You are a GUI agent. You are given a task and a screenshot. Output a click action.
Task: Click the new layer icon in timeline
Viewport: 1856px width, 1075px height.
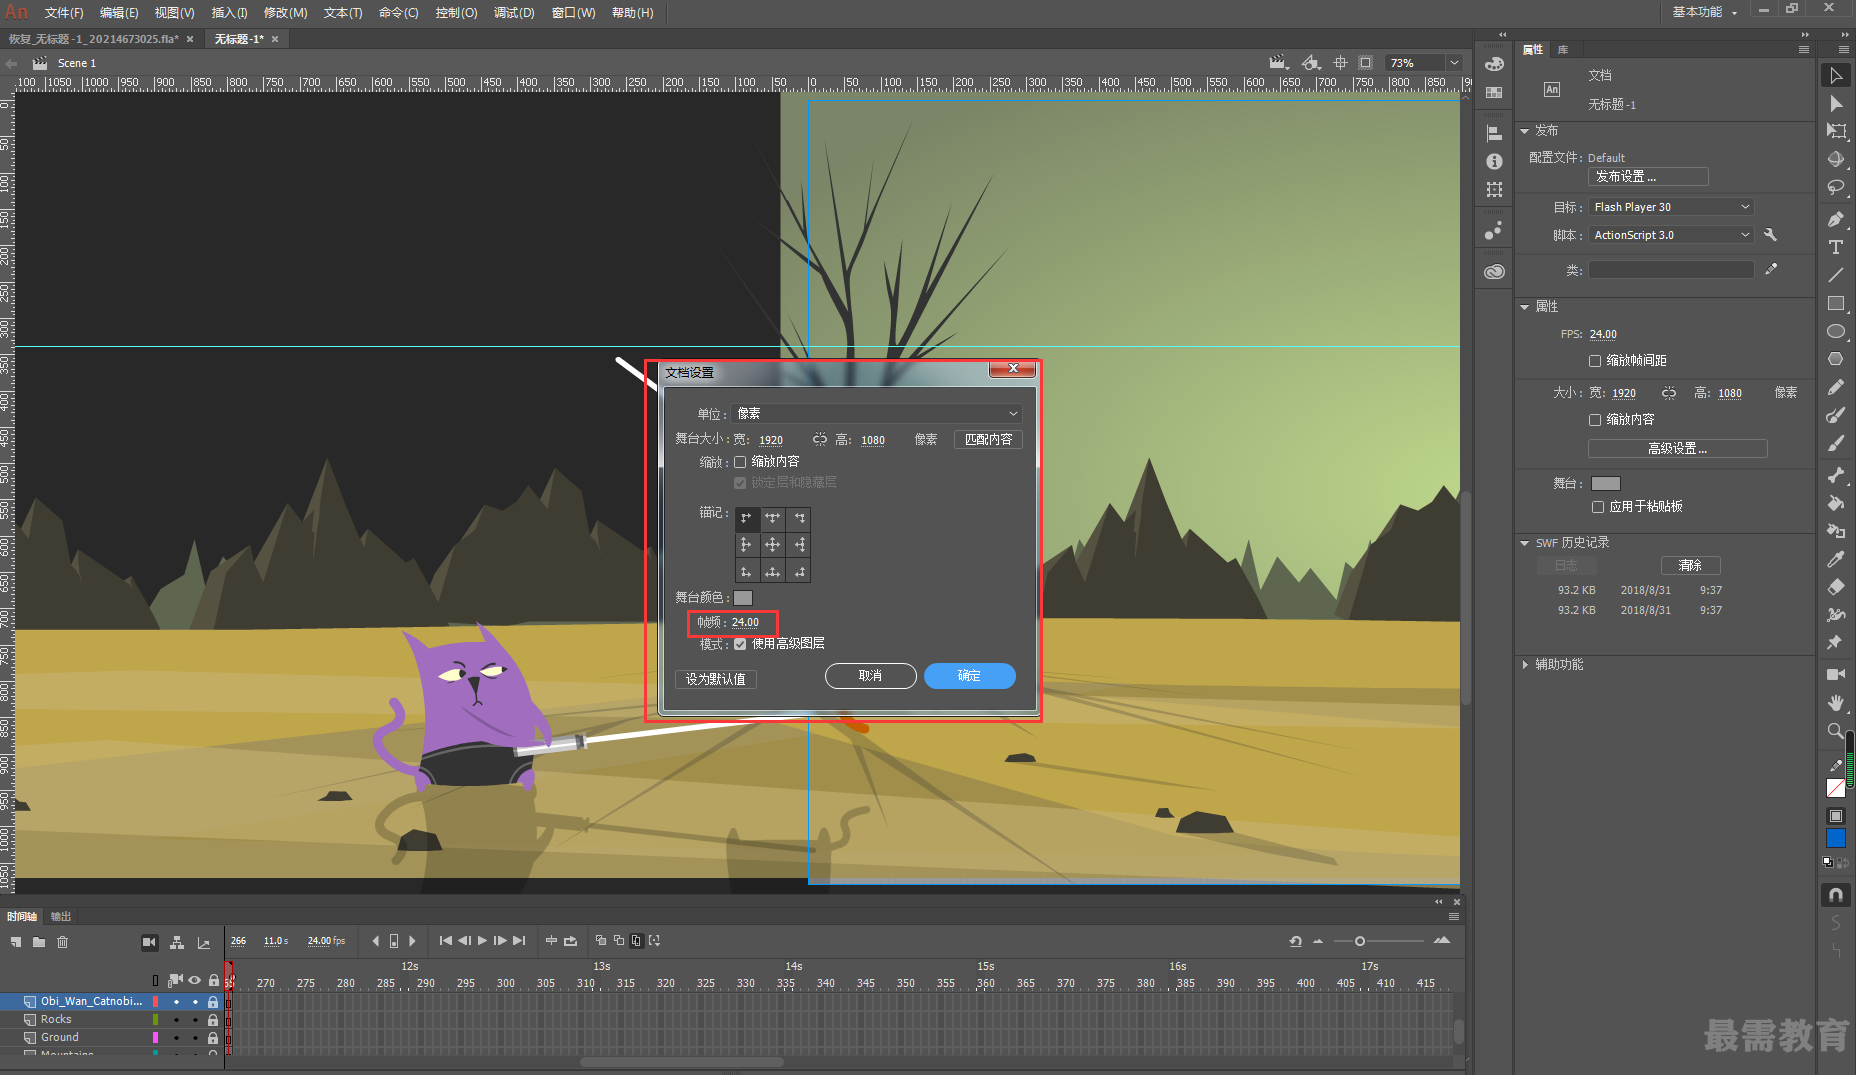pyautogui.click(x=16, y=942)
